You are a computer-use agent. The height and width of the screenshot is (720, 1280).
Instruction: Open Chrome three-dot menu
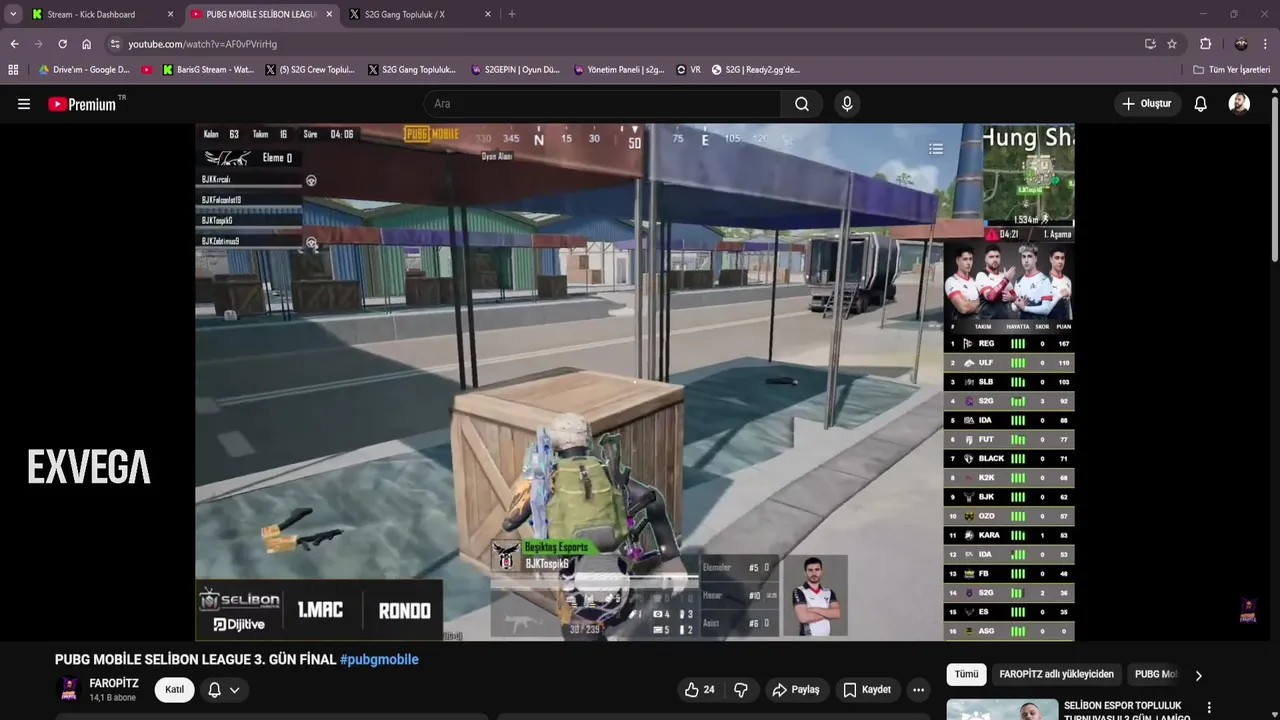tap(1266, 44)
